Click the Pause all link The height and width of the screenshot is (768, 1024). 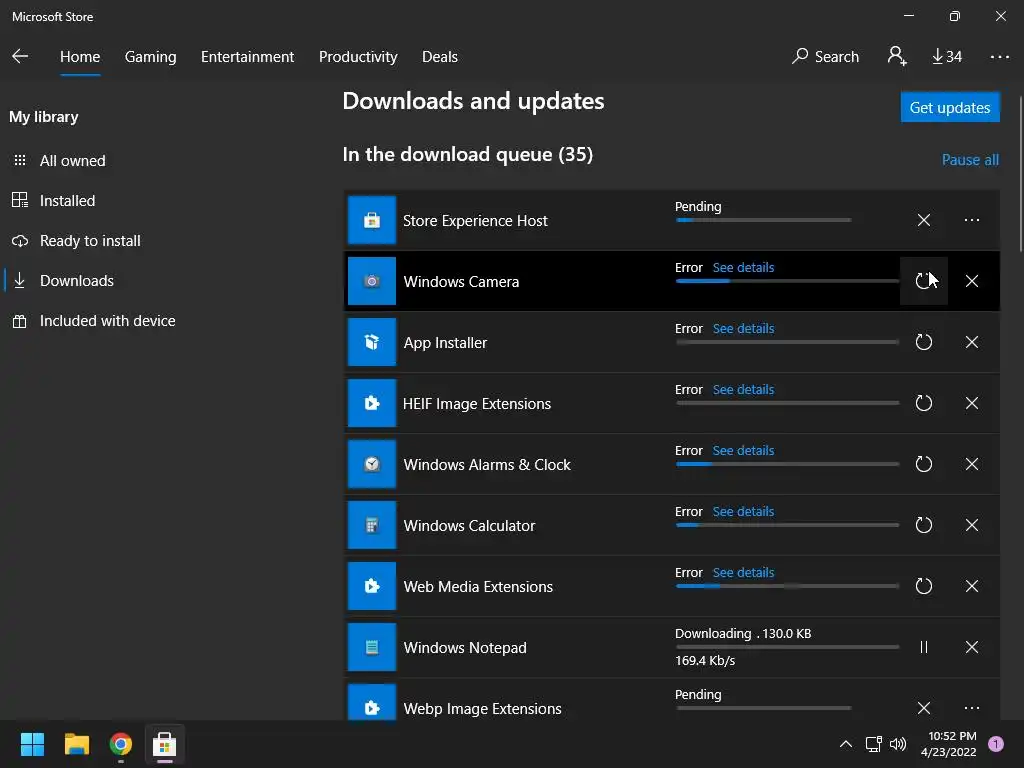tap(970, 160)
